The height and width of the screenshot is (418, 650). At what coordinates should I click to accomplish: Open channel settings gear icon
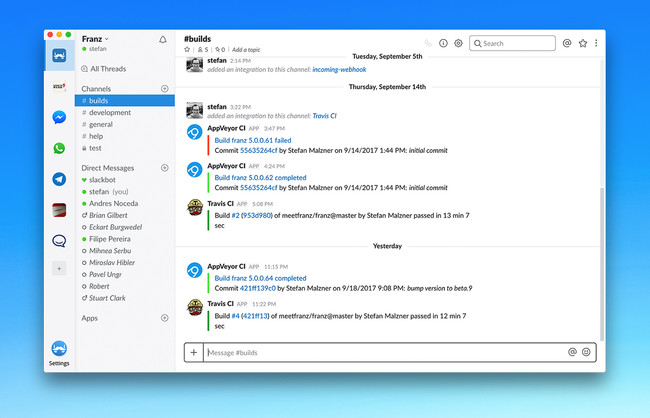(x=458, y=43)
